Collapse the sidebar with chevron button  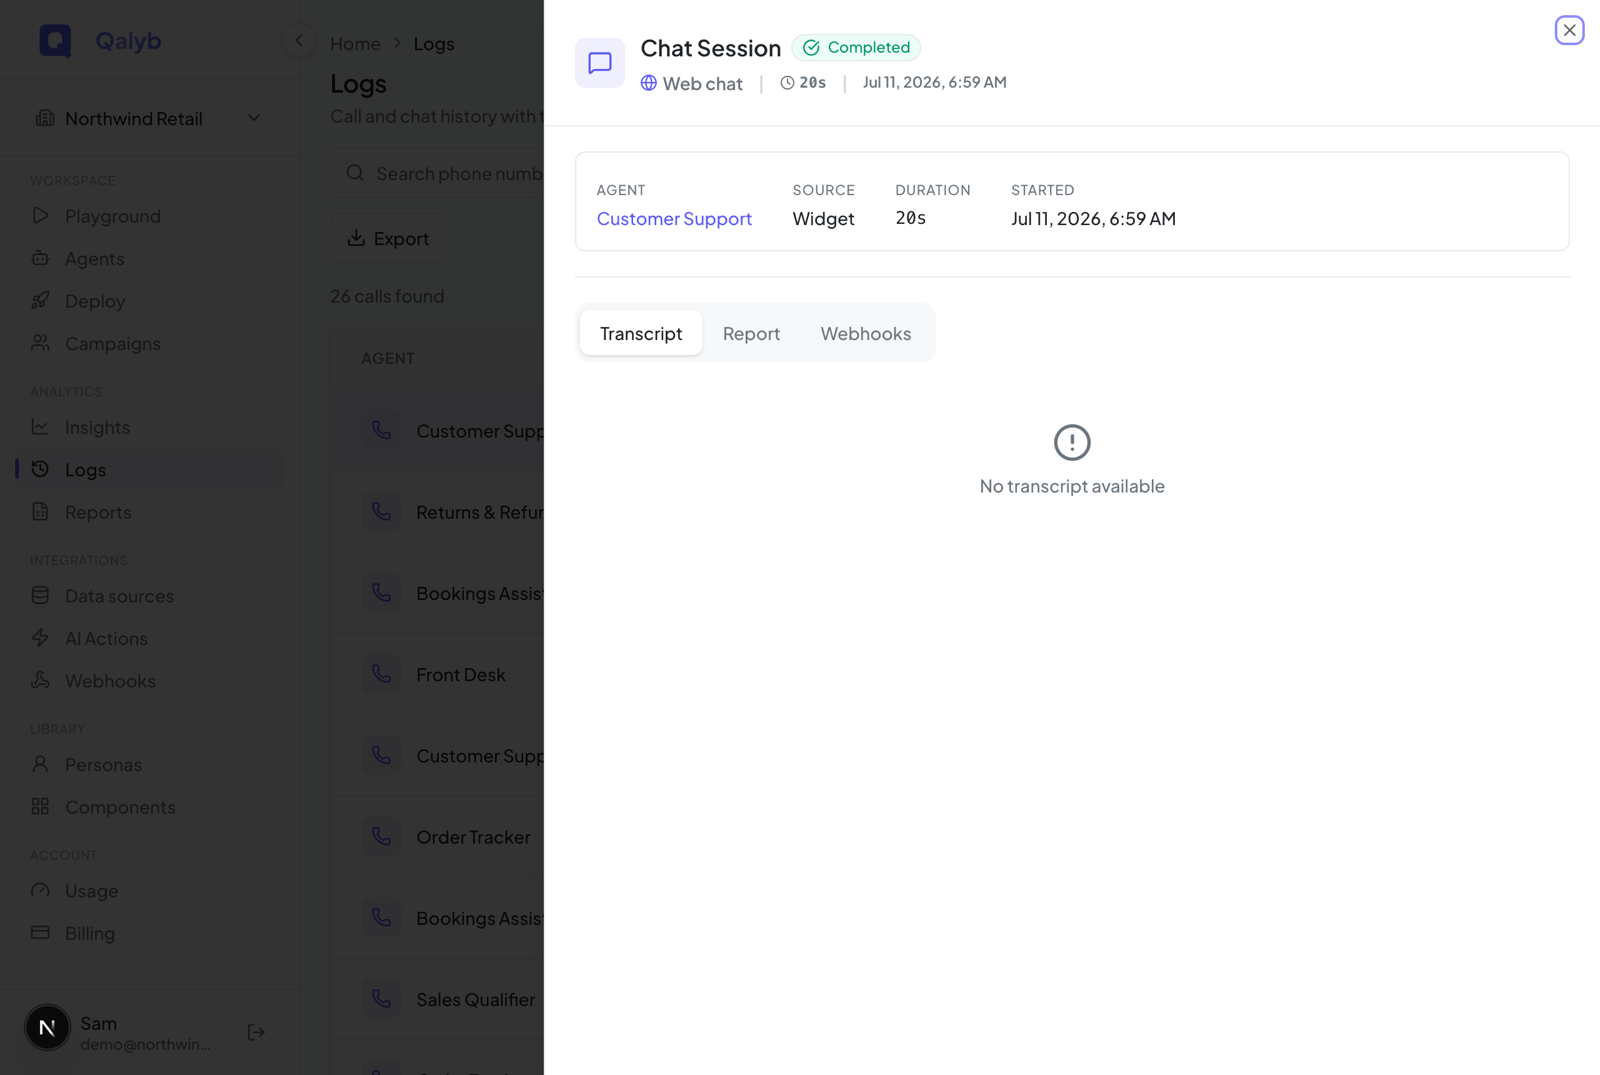298,41
